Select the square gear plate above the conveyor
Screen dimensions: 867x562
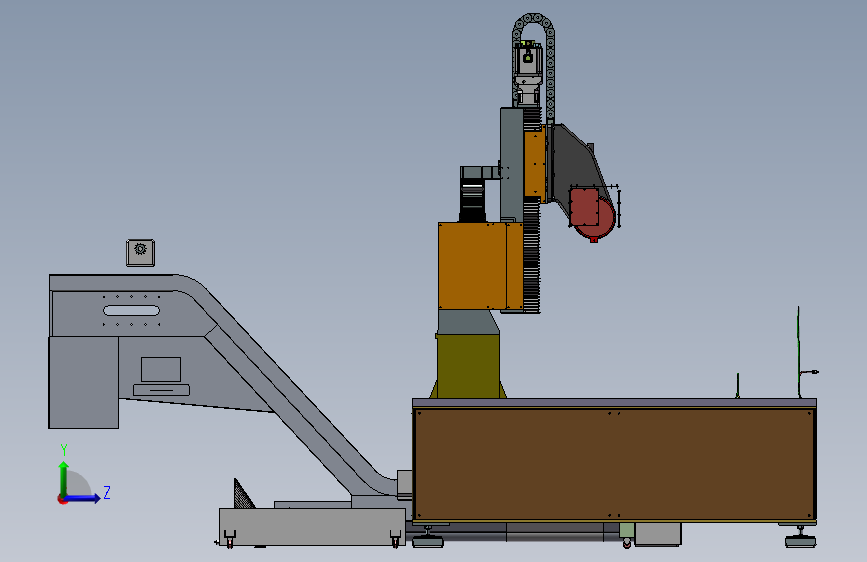[x=140, y=253]
